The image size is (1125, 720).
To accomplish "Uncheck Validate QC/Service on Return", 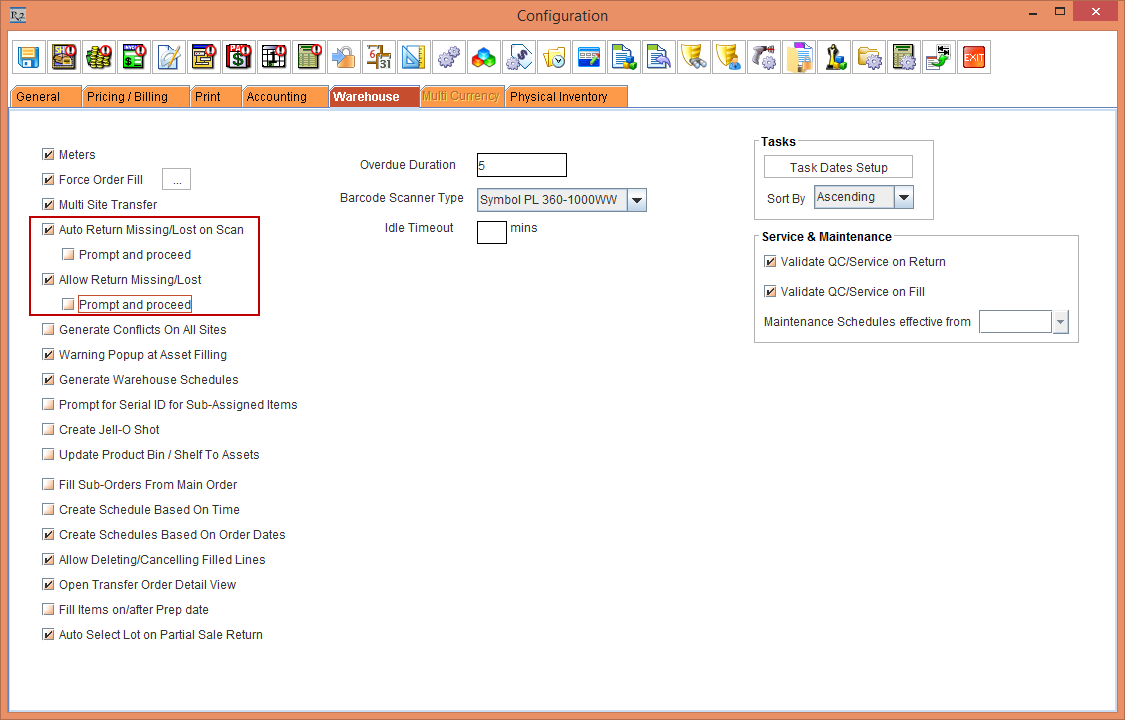I will pos(769,261).
